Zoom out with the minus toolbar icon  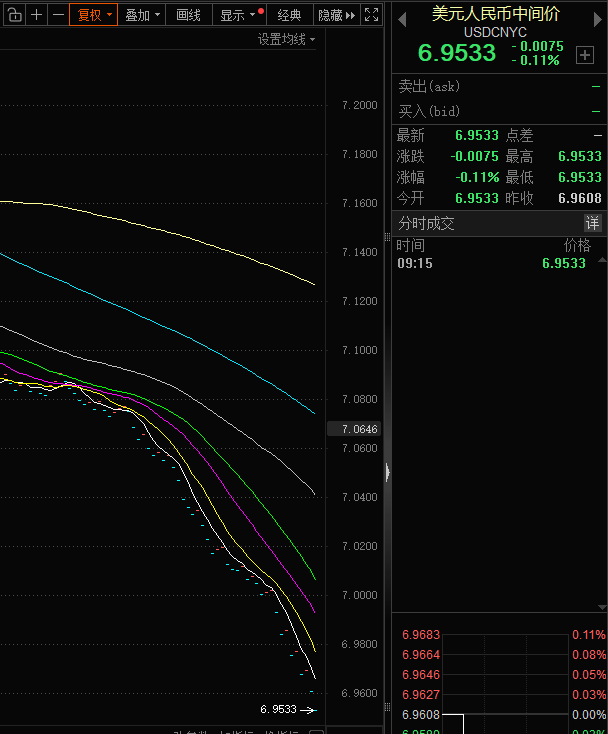point(58,15)
